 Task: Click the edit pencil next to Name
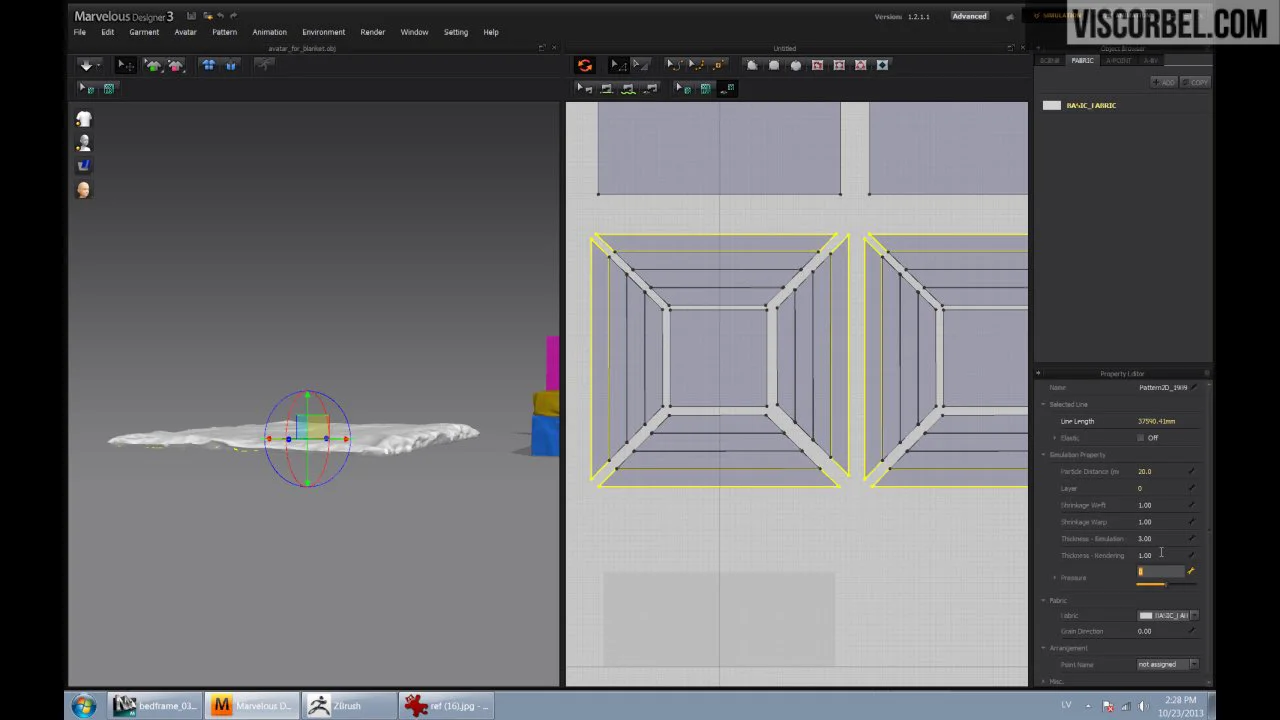pyautogui.click(x=1193, y=387)
